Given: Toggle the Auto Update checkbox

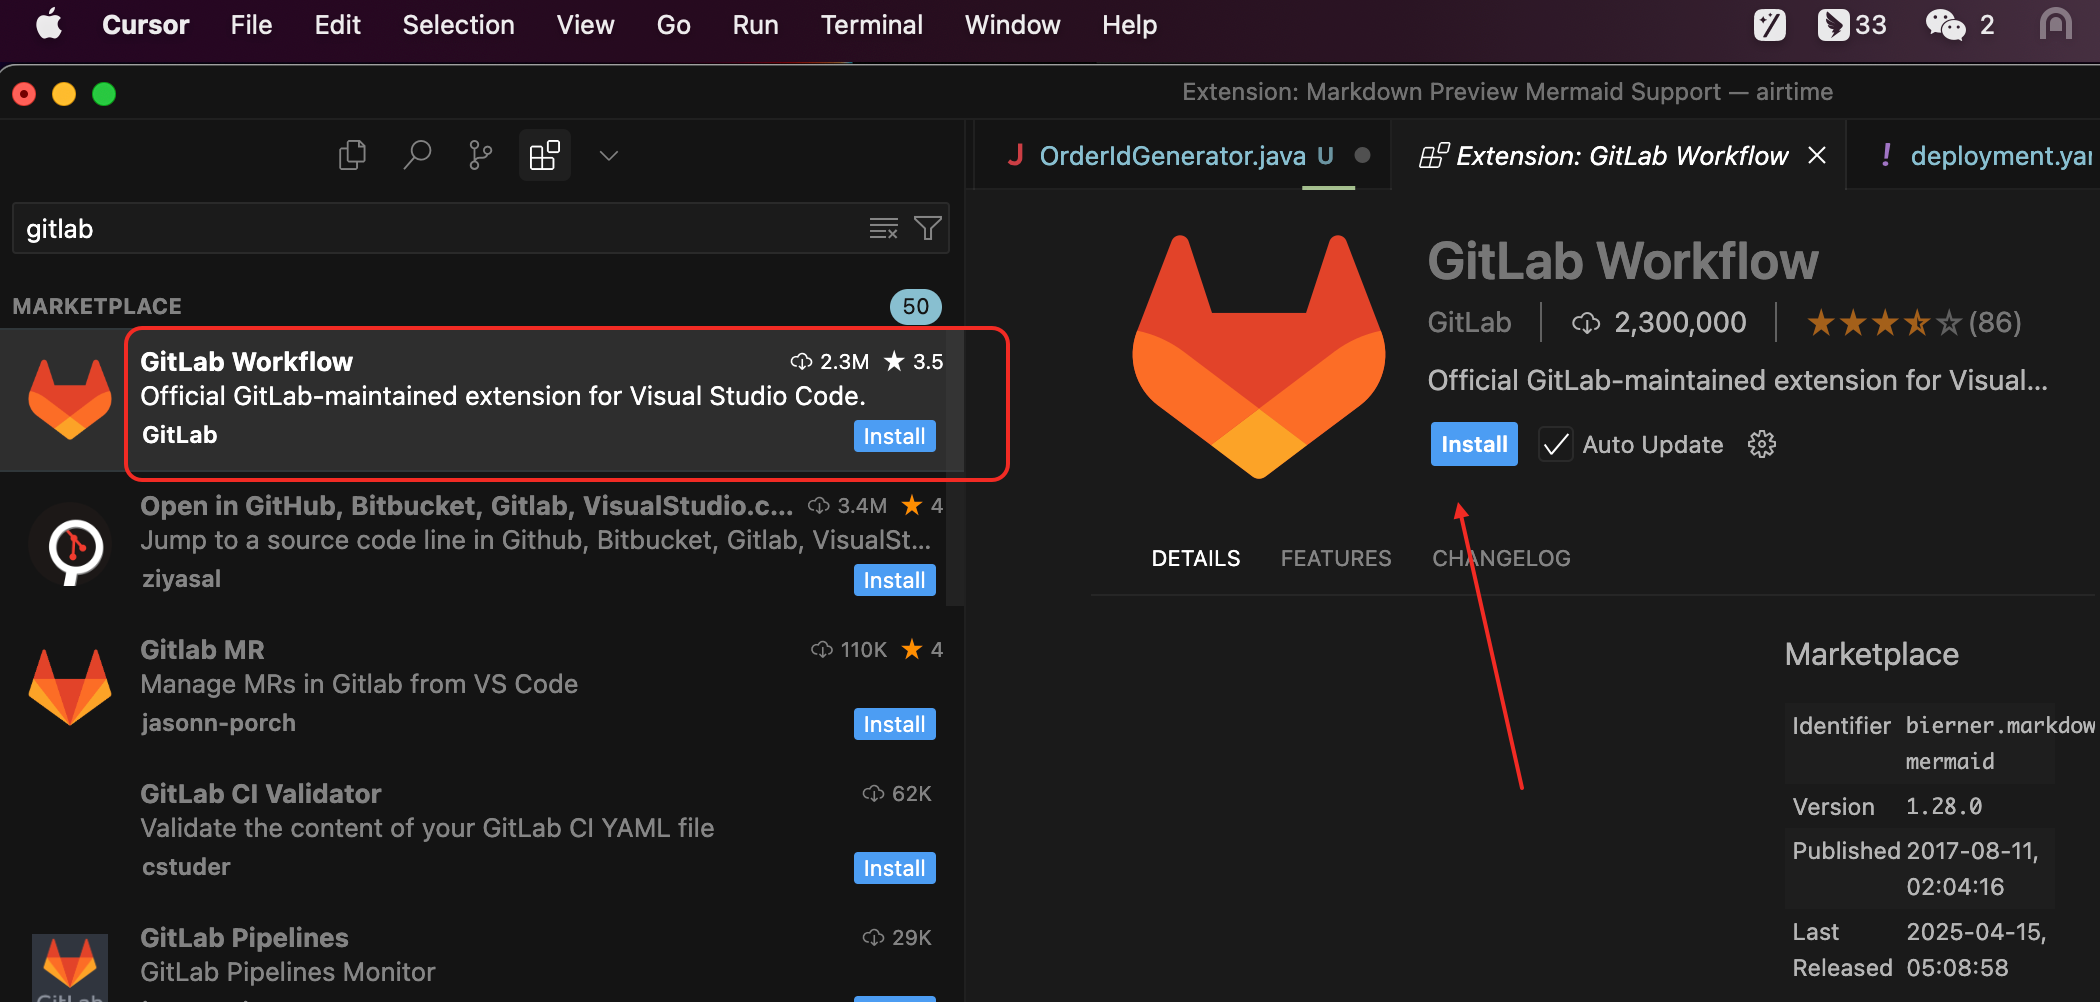Looking at the screenshot, I should coord(1555,444).
